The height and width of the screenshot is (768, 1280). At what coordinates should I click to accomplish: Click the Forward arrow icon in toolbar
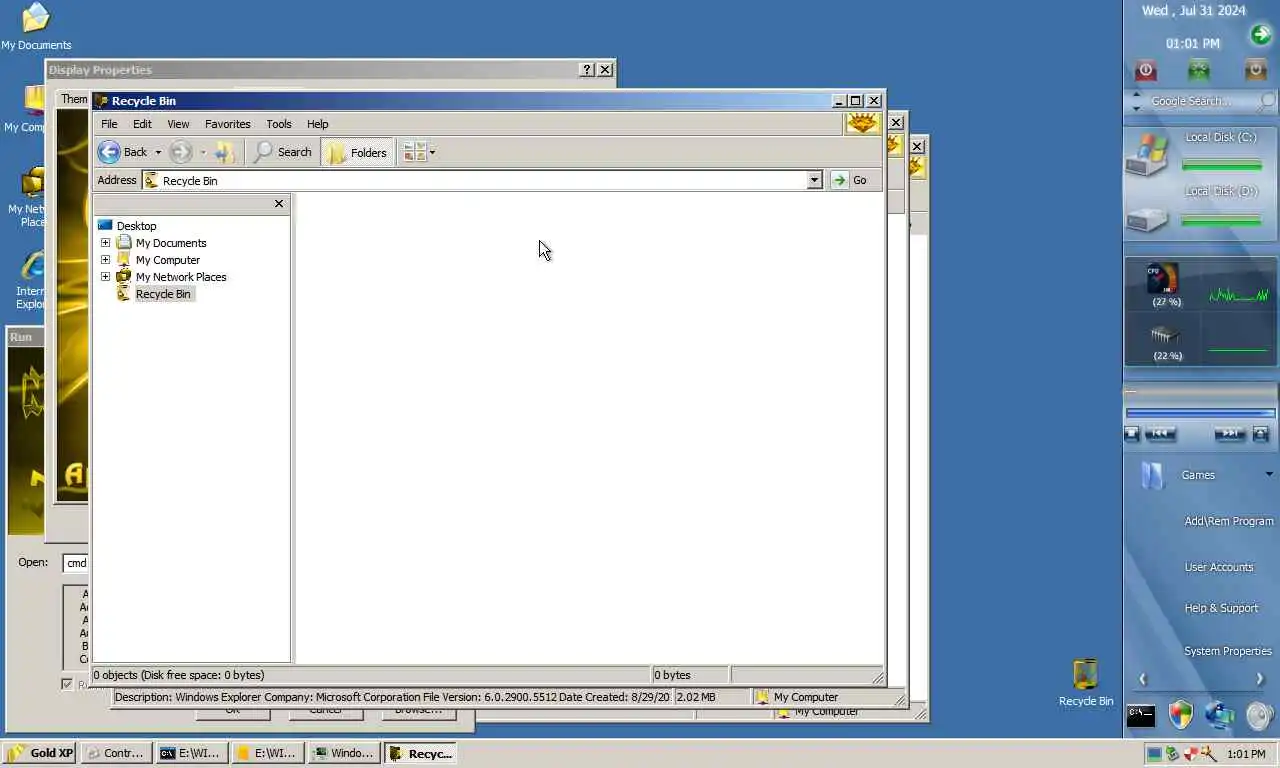(180, 152)
